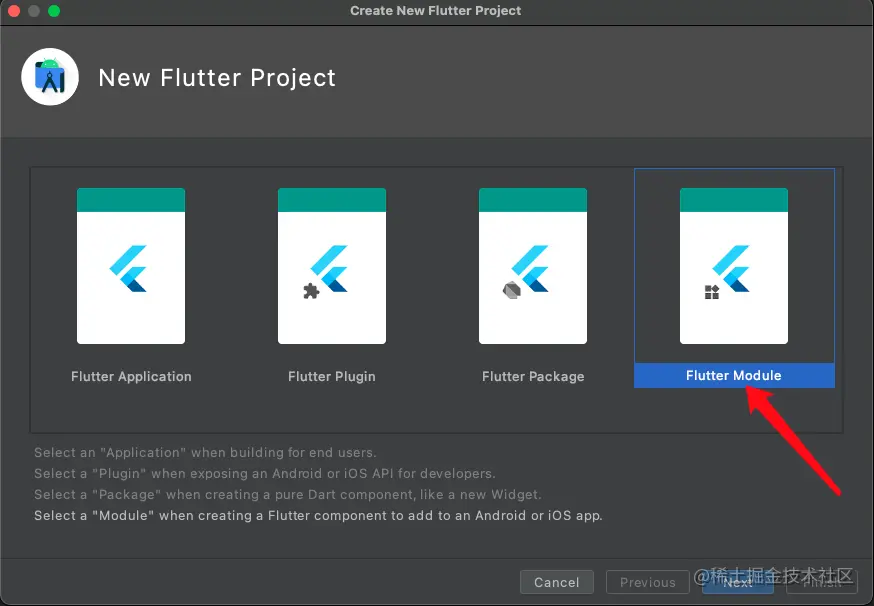Click the highlighted Flutter Module label

[x=734, y=375]
